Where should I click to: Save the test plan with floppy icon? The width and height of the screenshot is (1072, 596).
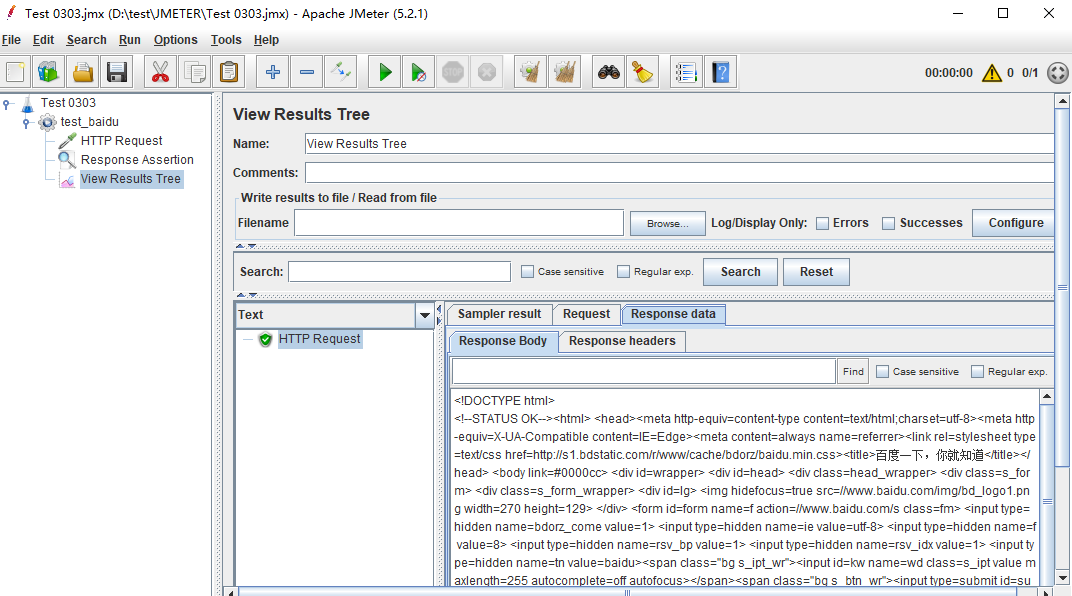point(117,72)
